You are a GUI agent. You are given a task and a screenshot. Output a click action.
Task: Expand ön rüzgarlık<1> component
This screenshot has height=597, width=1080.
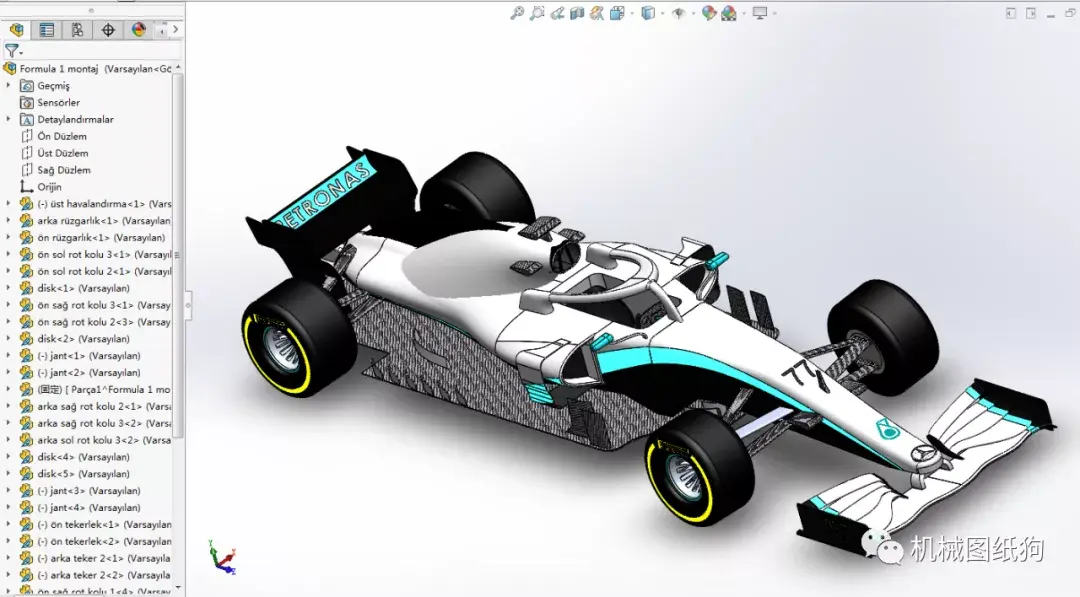point(8,238)
